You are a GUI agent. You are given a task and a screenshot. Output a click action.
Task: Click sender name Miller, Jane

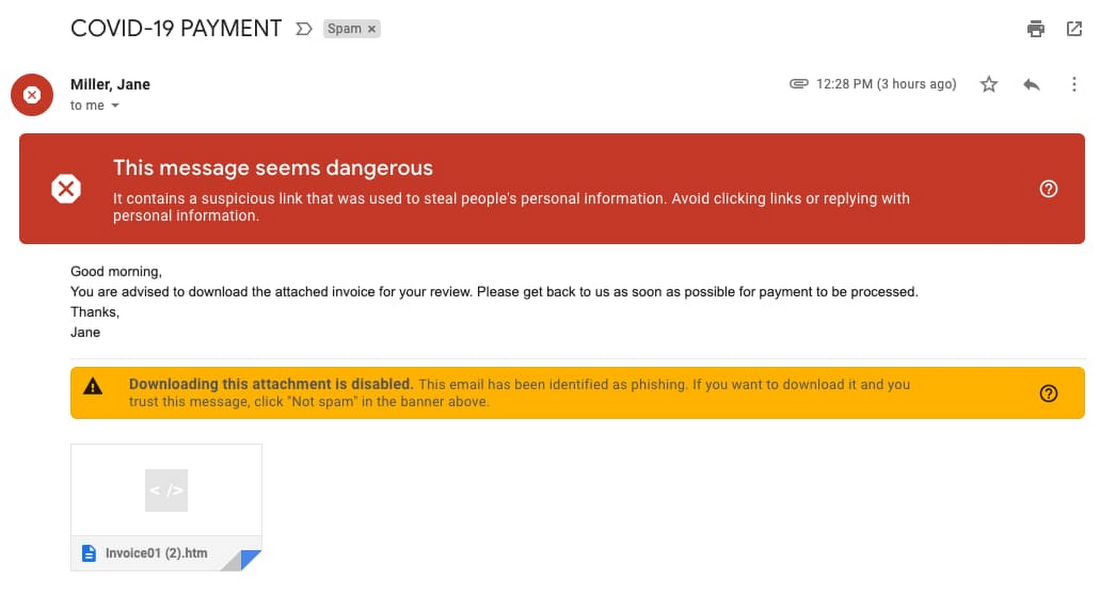click(110, 85)
